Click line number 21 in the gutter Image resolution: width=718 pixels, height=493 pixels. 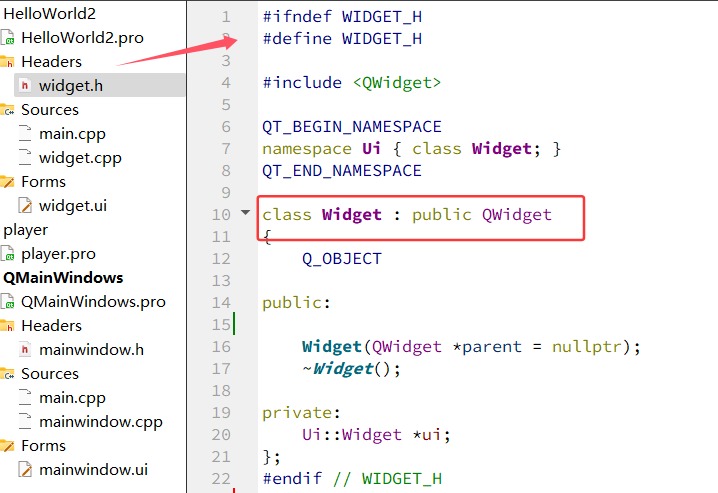pyautogui.click(x=221, y=456)
